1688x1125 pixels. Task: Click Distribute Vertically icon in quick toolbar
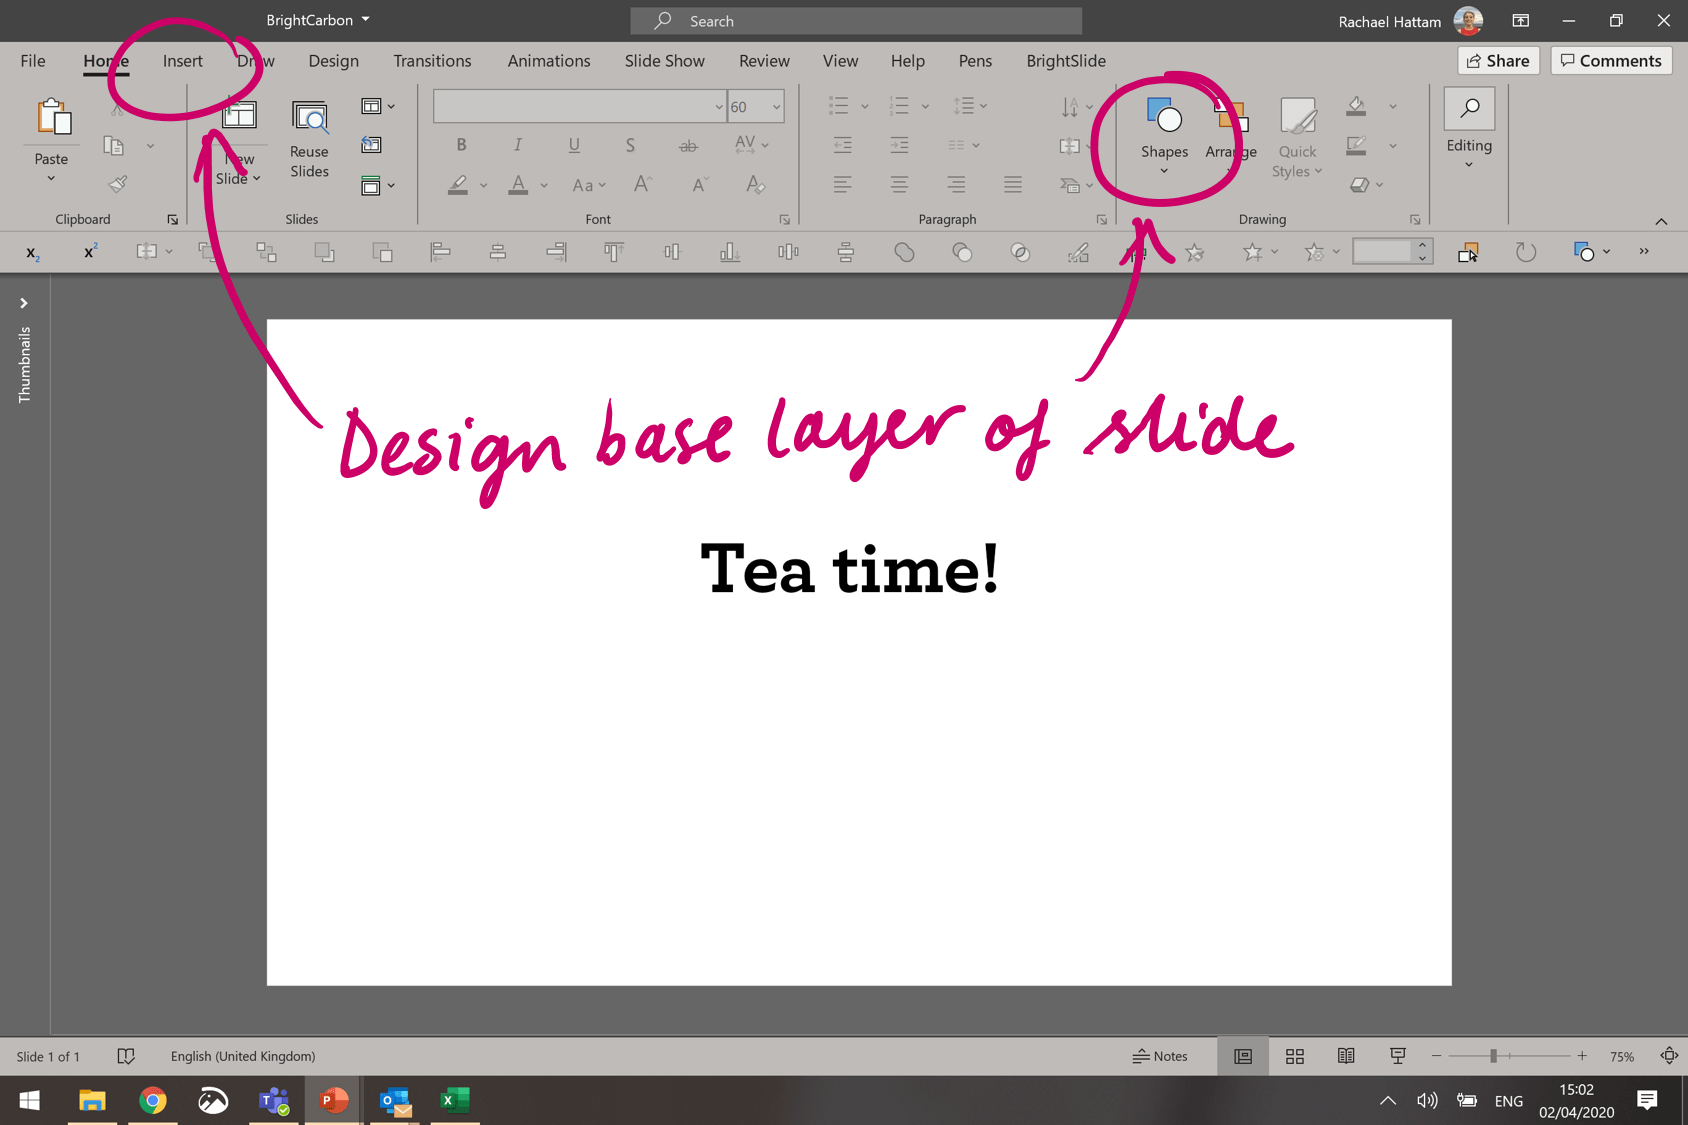tap(846, 252)
